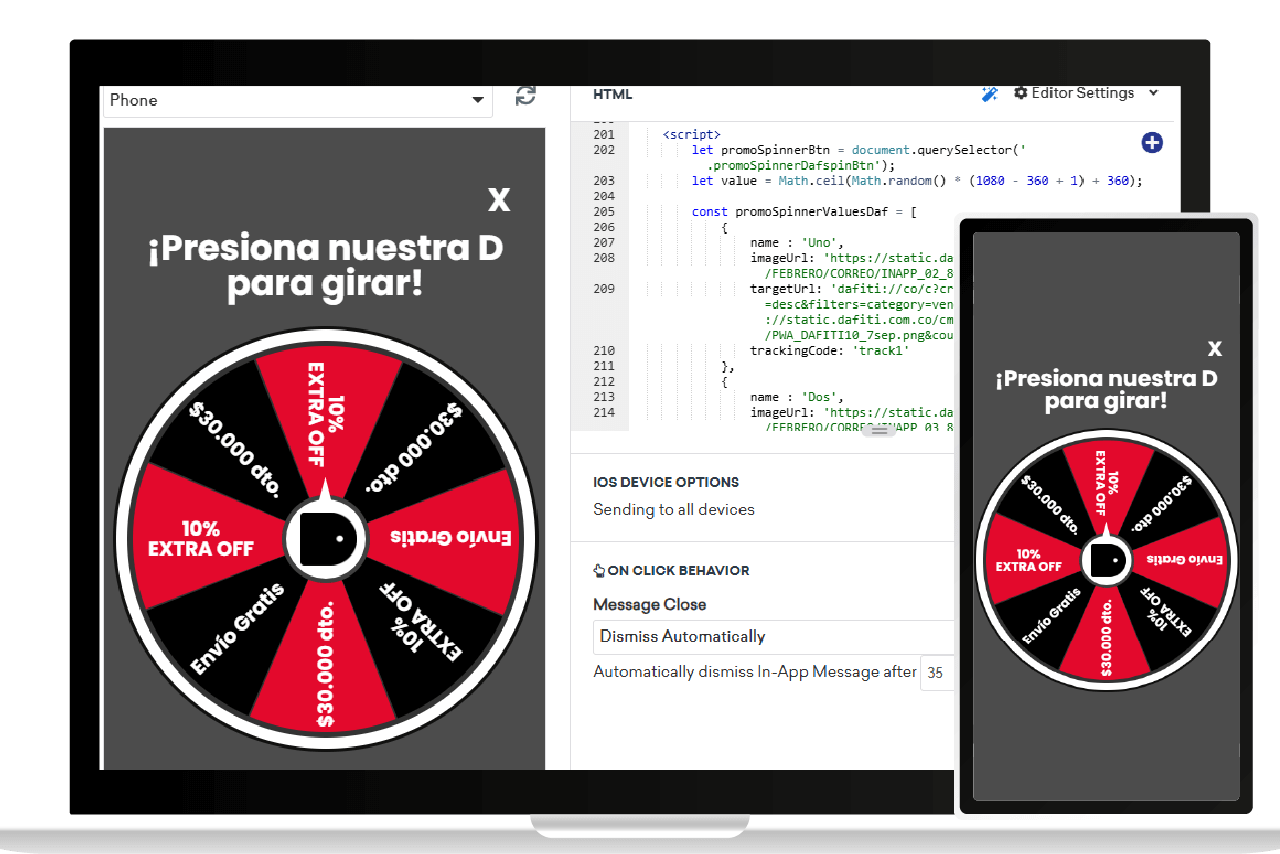Screen dimensions: 1280x854
Task: Refresh the phone preview using the reload icon
Action: point(526,96)
